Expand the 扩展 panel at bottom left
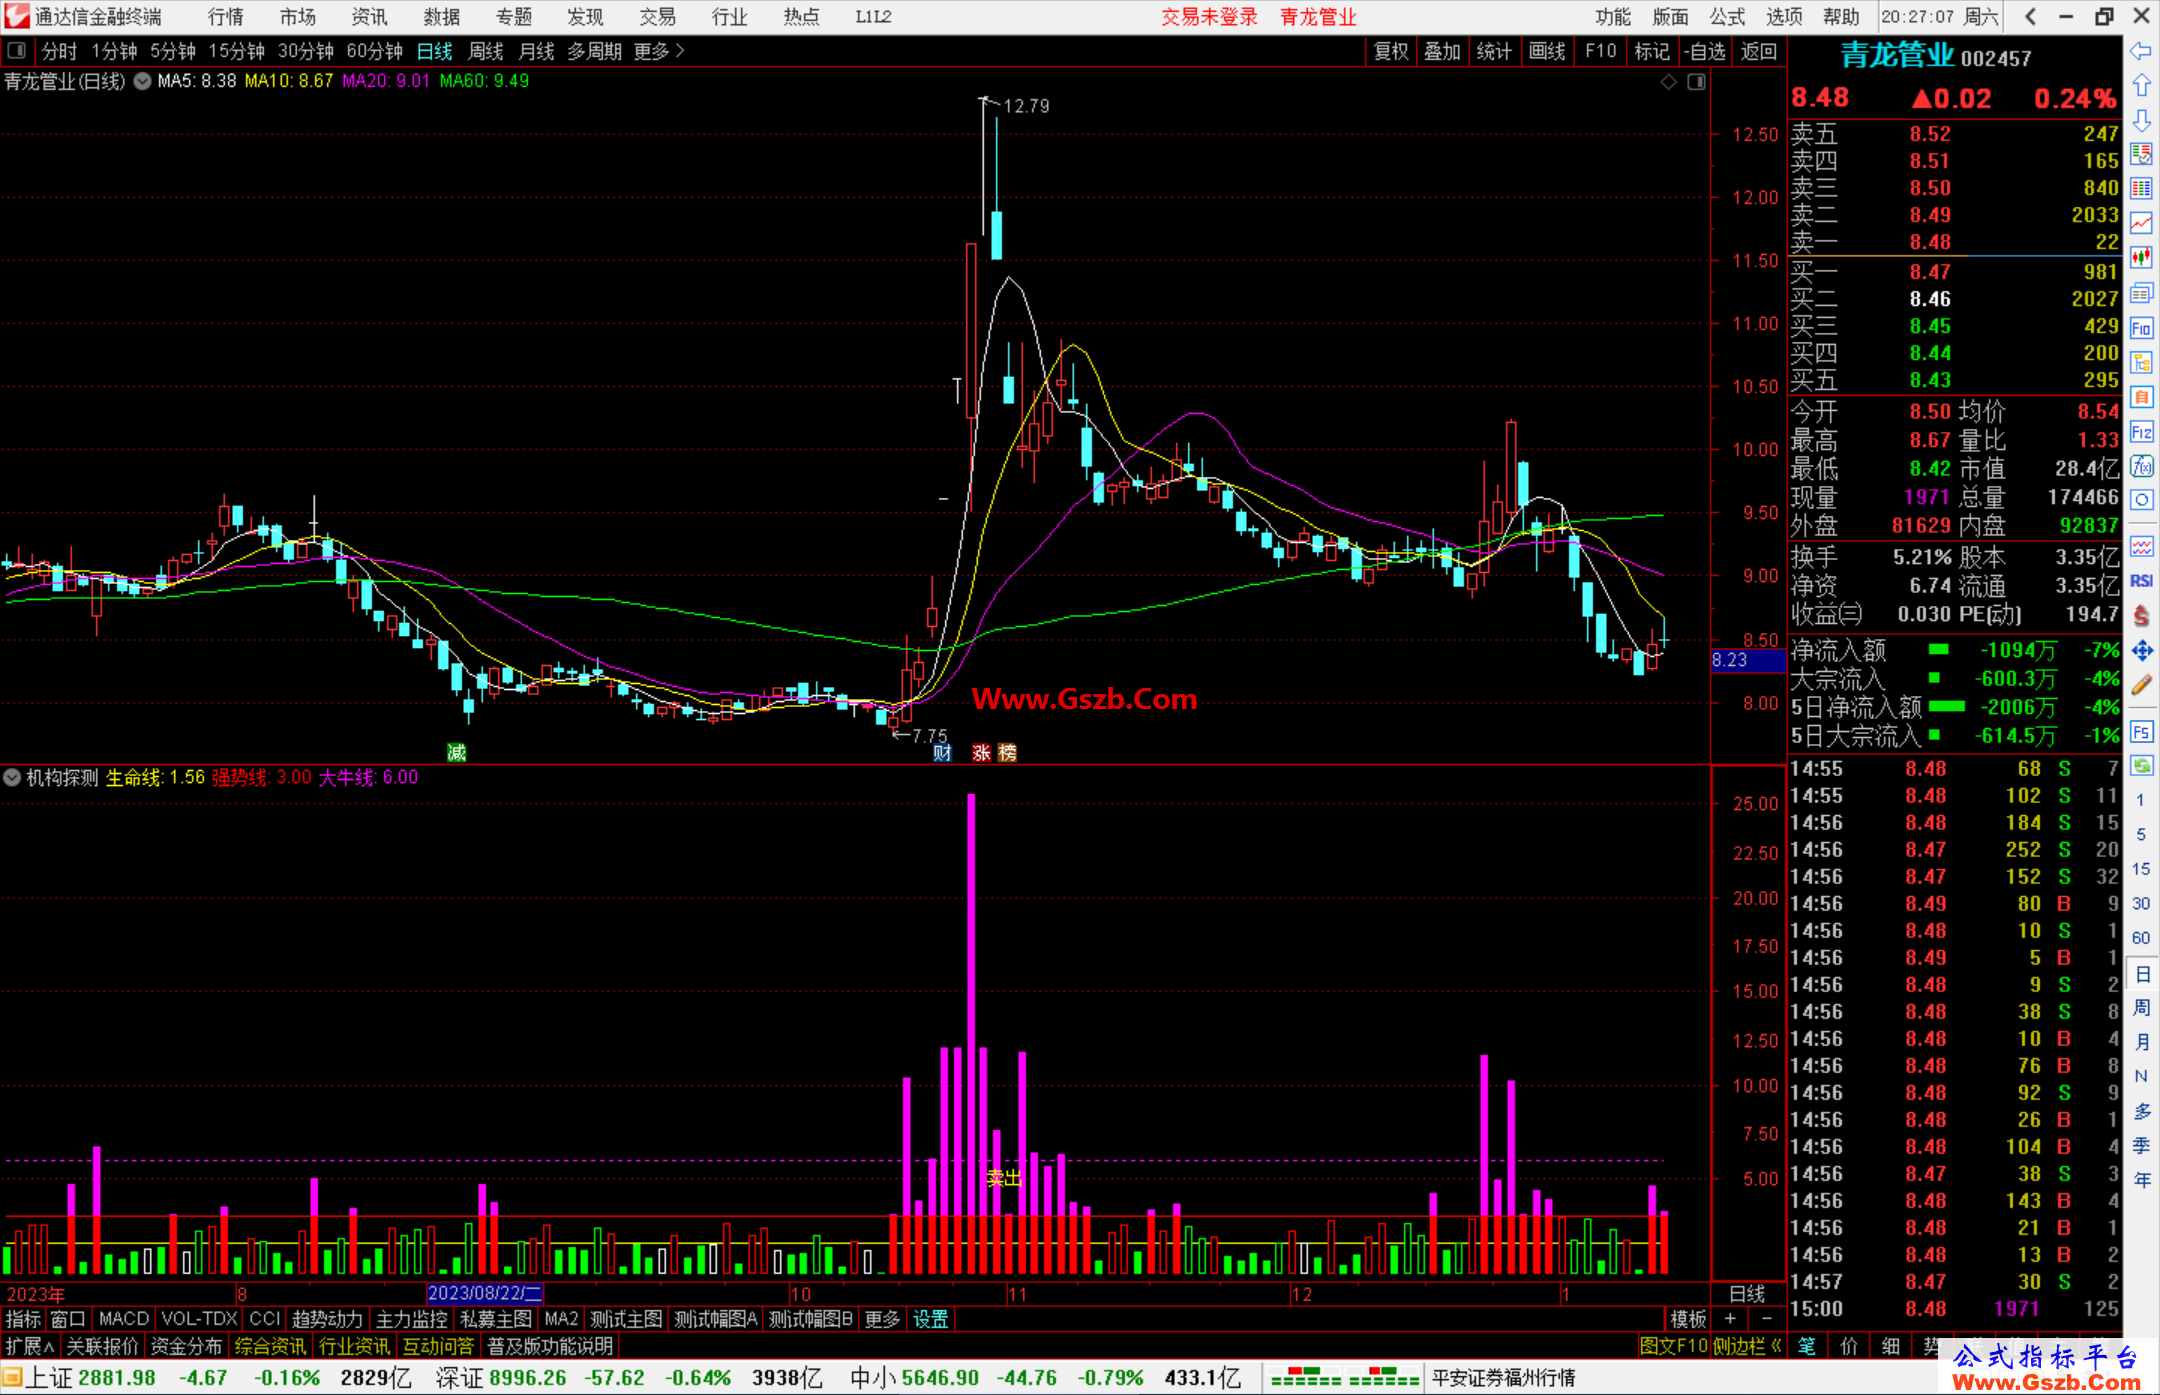 pos(30,1346)
